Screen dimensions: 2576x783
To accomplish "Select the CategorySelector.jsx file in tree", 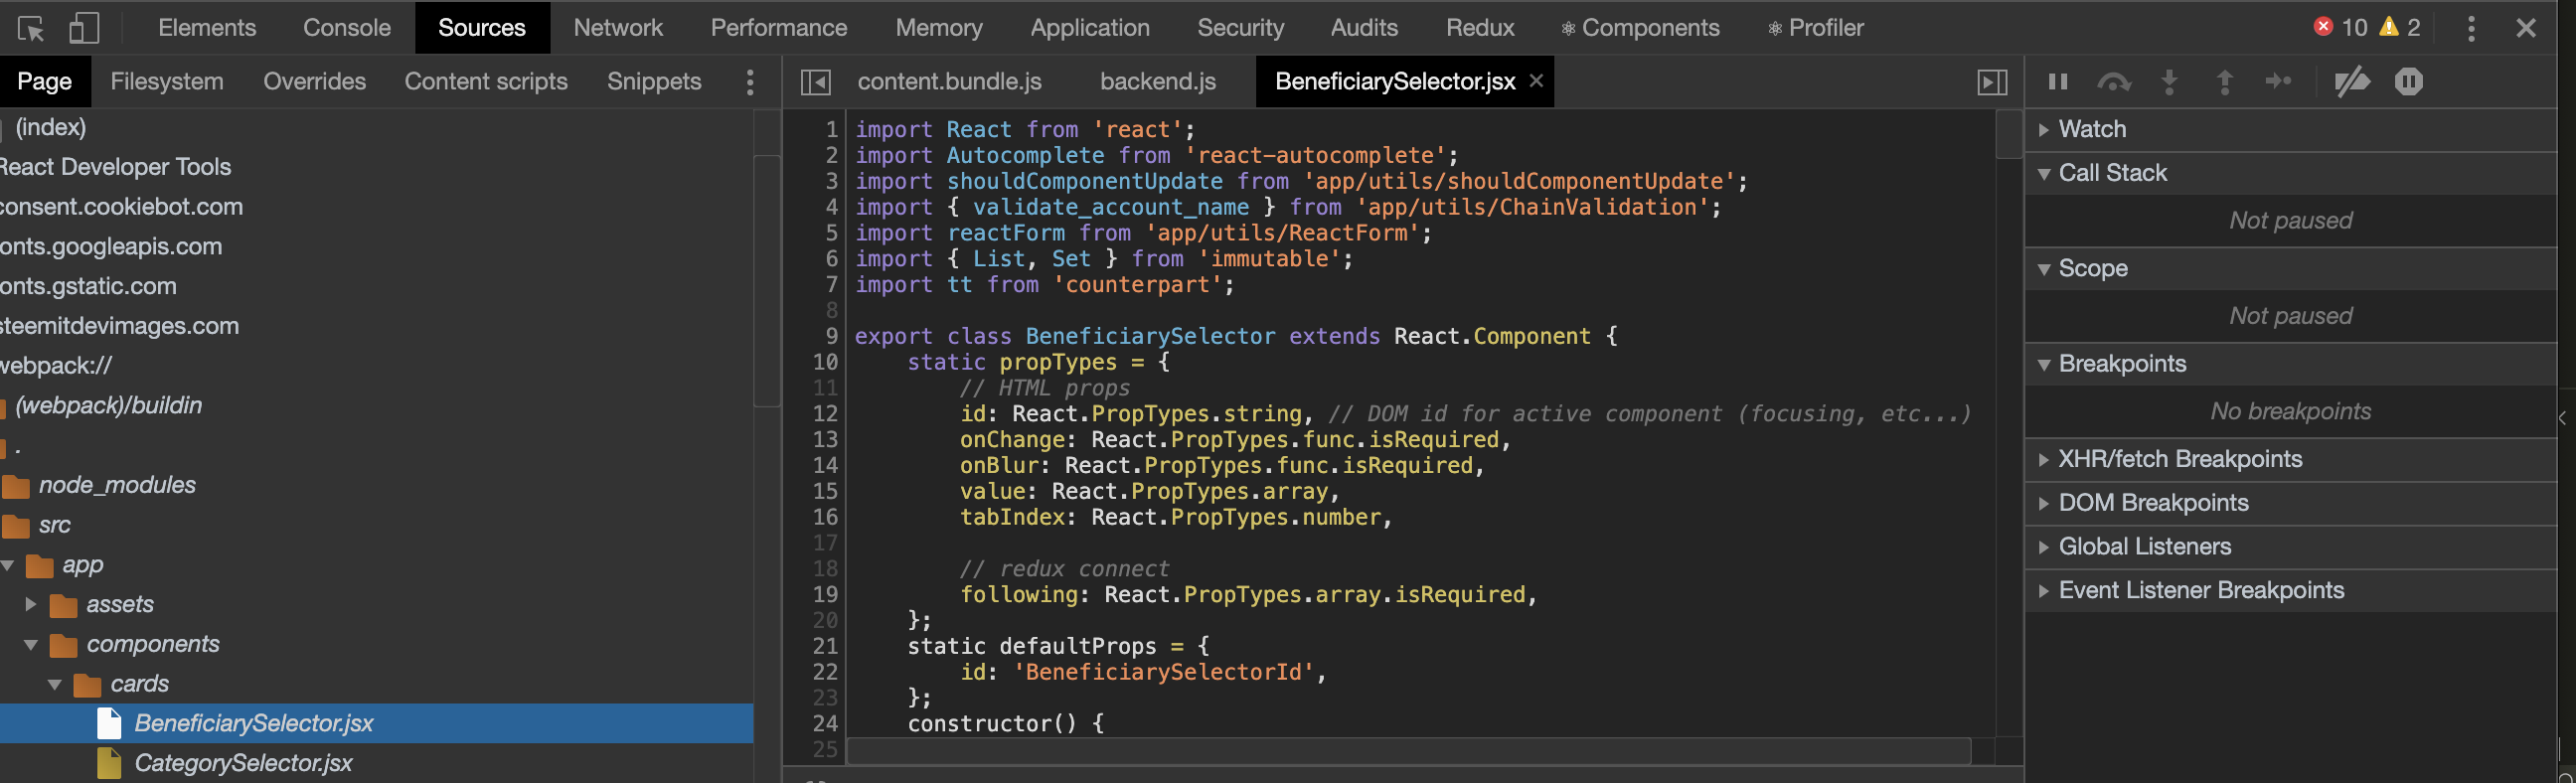I will [243, 763].
